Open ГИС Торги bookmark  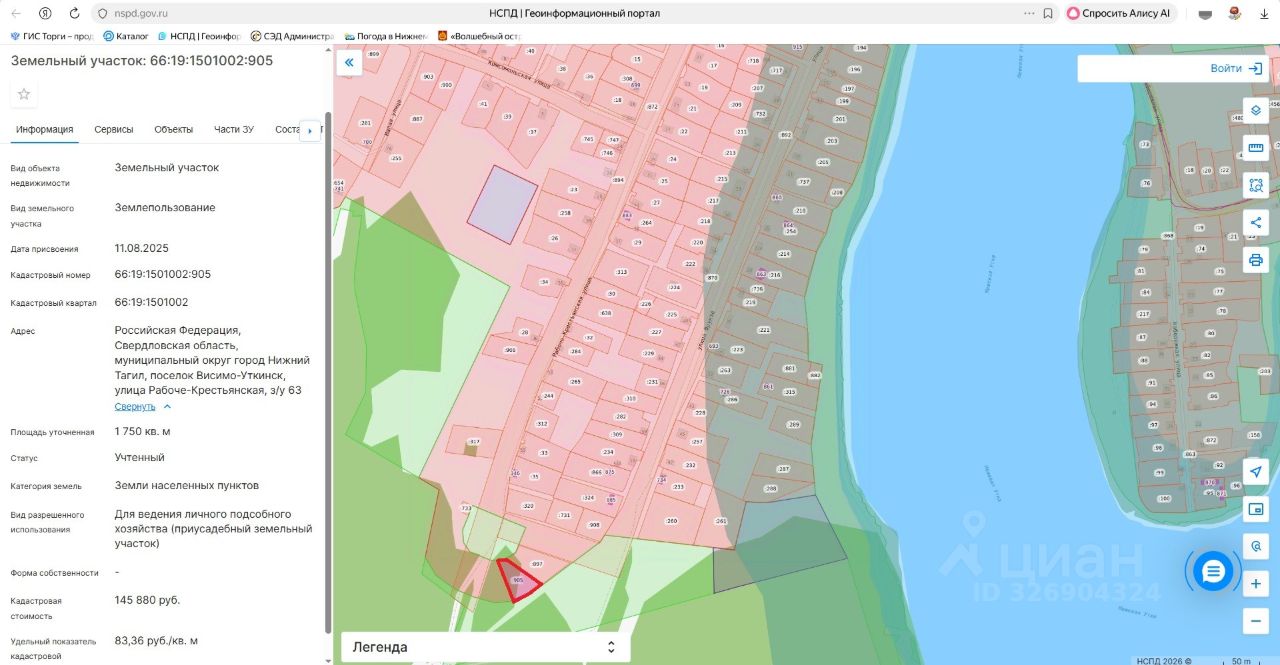pyautogui.click(x=51, y=36)
